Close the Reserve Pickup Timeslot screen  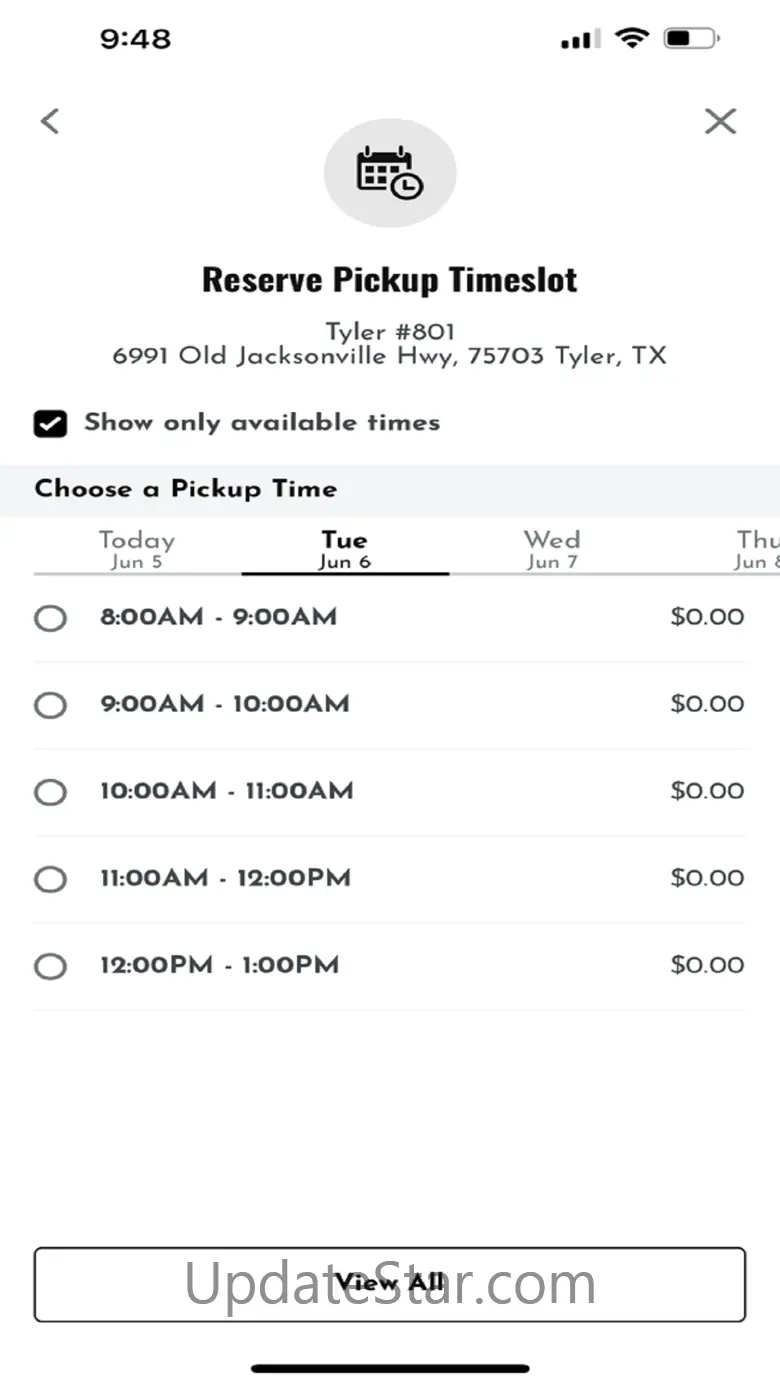tap(720, 121)
